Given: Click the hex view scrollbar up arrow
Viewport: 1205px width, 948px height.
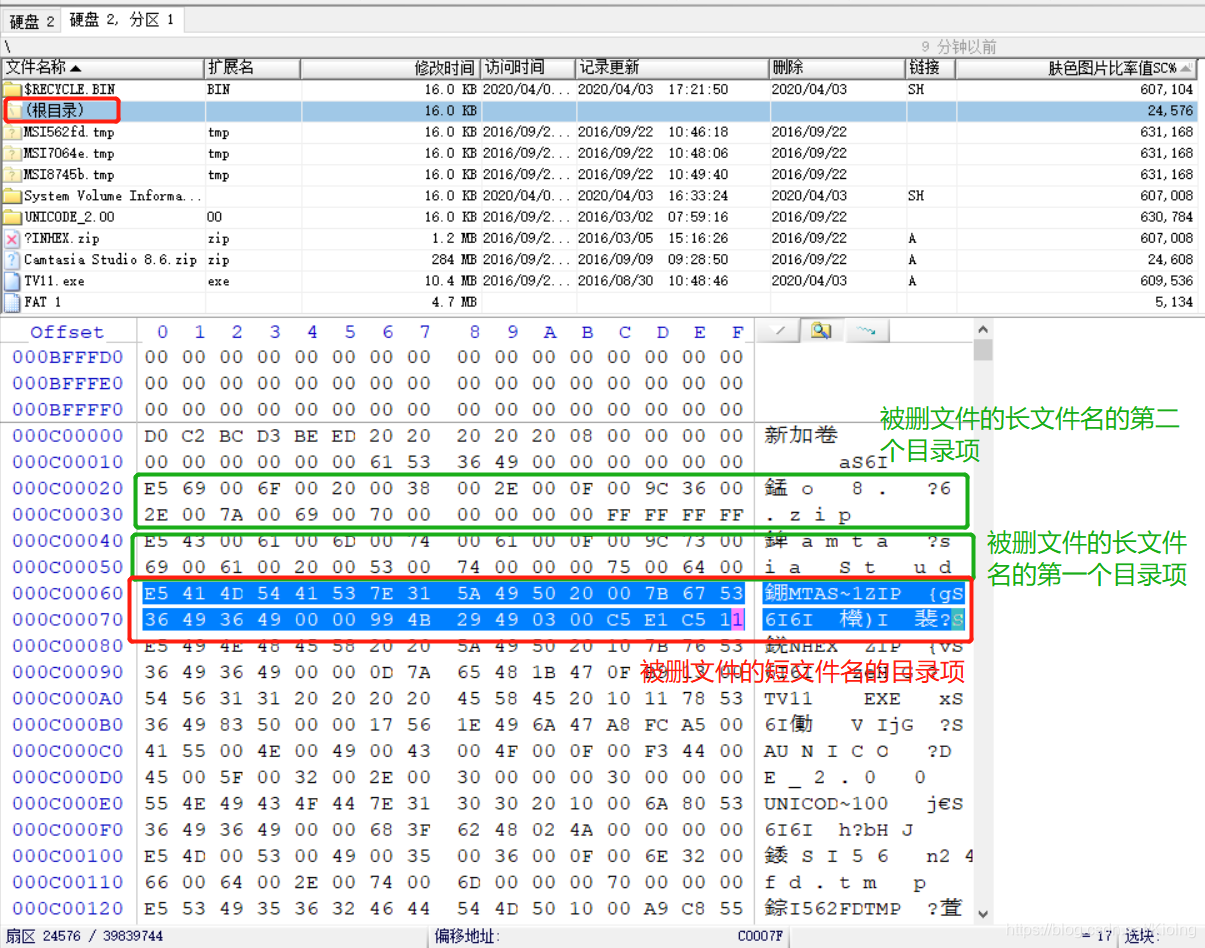Looking at the screenshot, I should click(983, 329).
